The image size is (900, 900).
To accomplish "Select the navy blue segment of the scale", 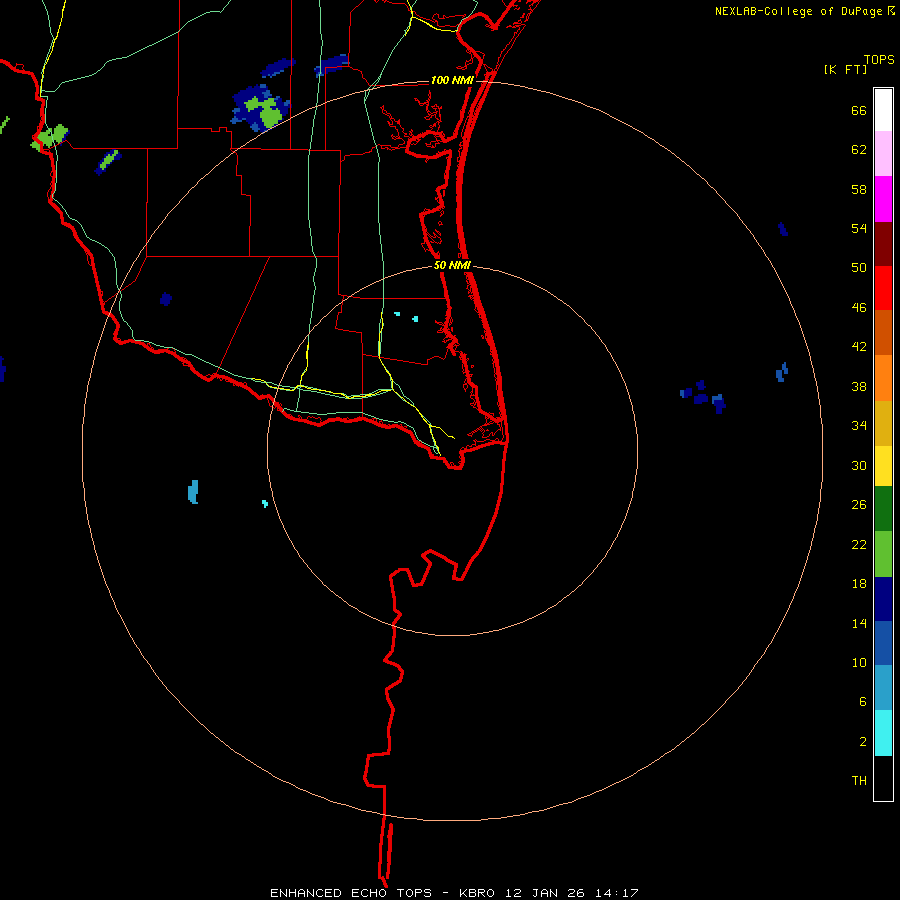I will click(883, 599).
